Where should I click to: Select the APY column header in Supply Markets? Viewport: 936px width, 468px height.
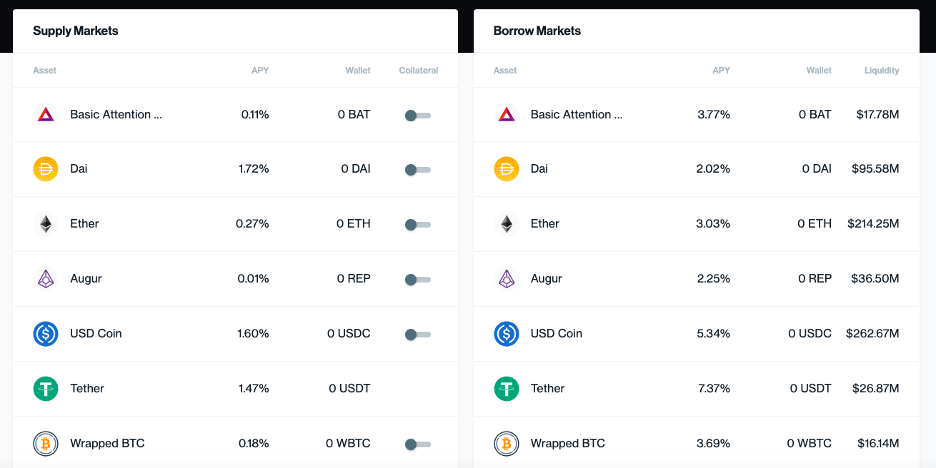[260, 70]
